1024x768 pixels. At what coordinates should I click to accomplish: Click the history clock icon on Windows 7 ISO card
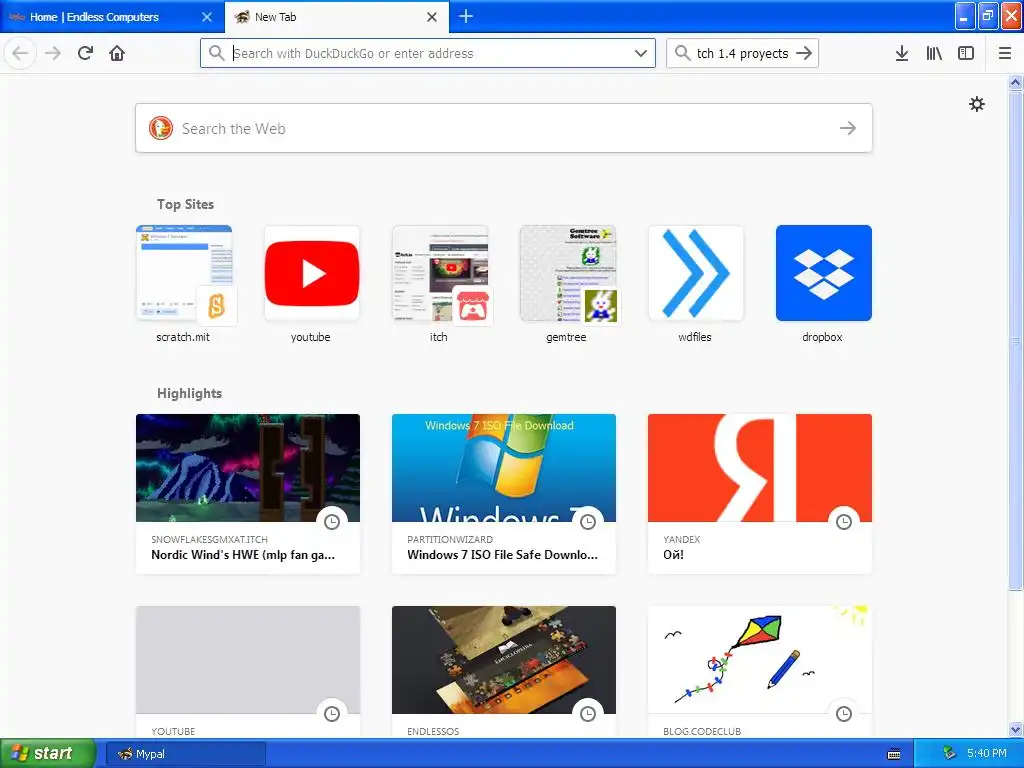pyautogui.click(x=588, y=522)
